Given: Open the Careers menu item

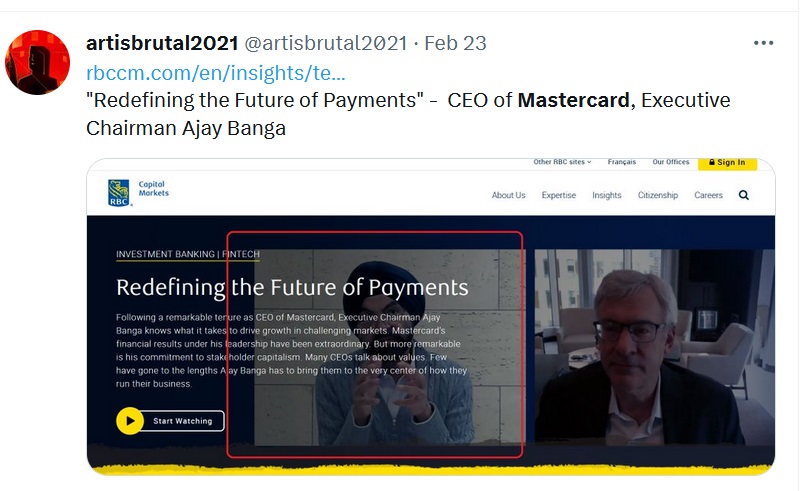Looking at the screenshot, I should coord(708,195).
